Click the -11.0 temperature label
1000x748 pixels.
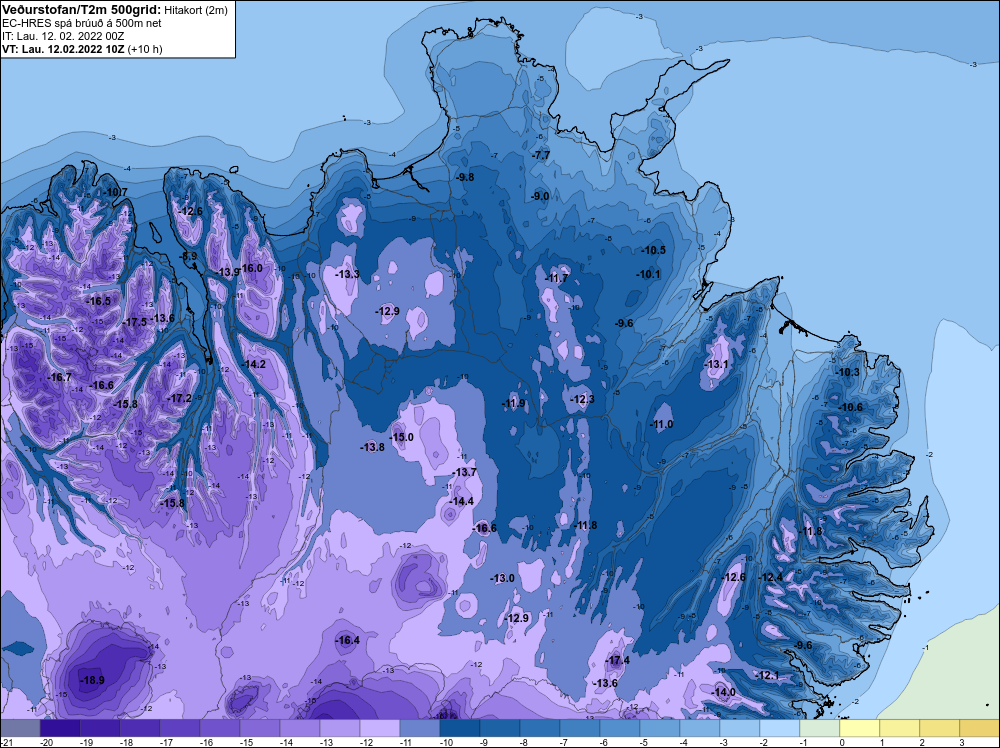[661, 425]
